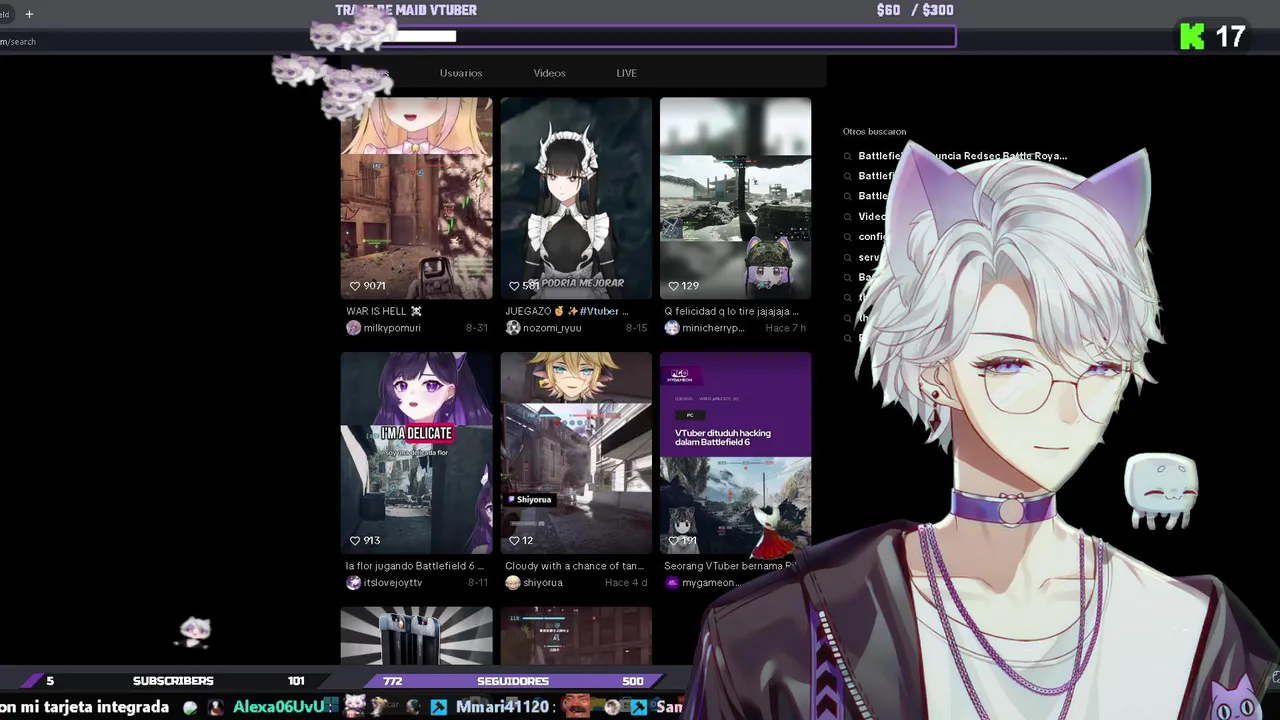
Task: Select the 'Redsec Battle Roya...' search suggestion
Action: tap(962, 156)
